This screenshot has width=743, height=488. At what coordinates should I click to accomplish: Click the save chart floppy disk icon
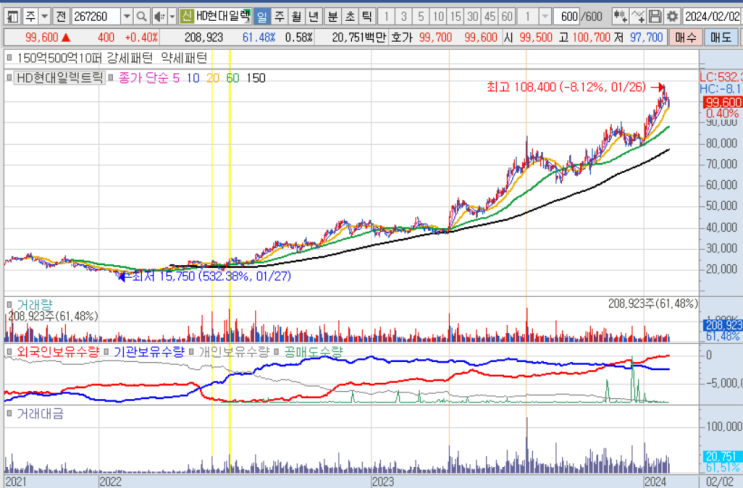tap(655, 17)
